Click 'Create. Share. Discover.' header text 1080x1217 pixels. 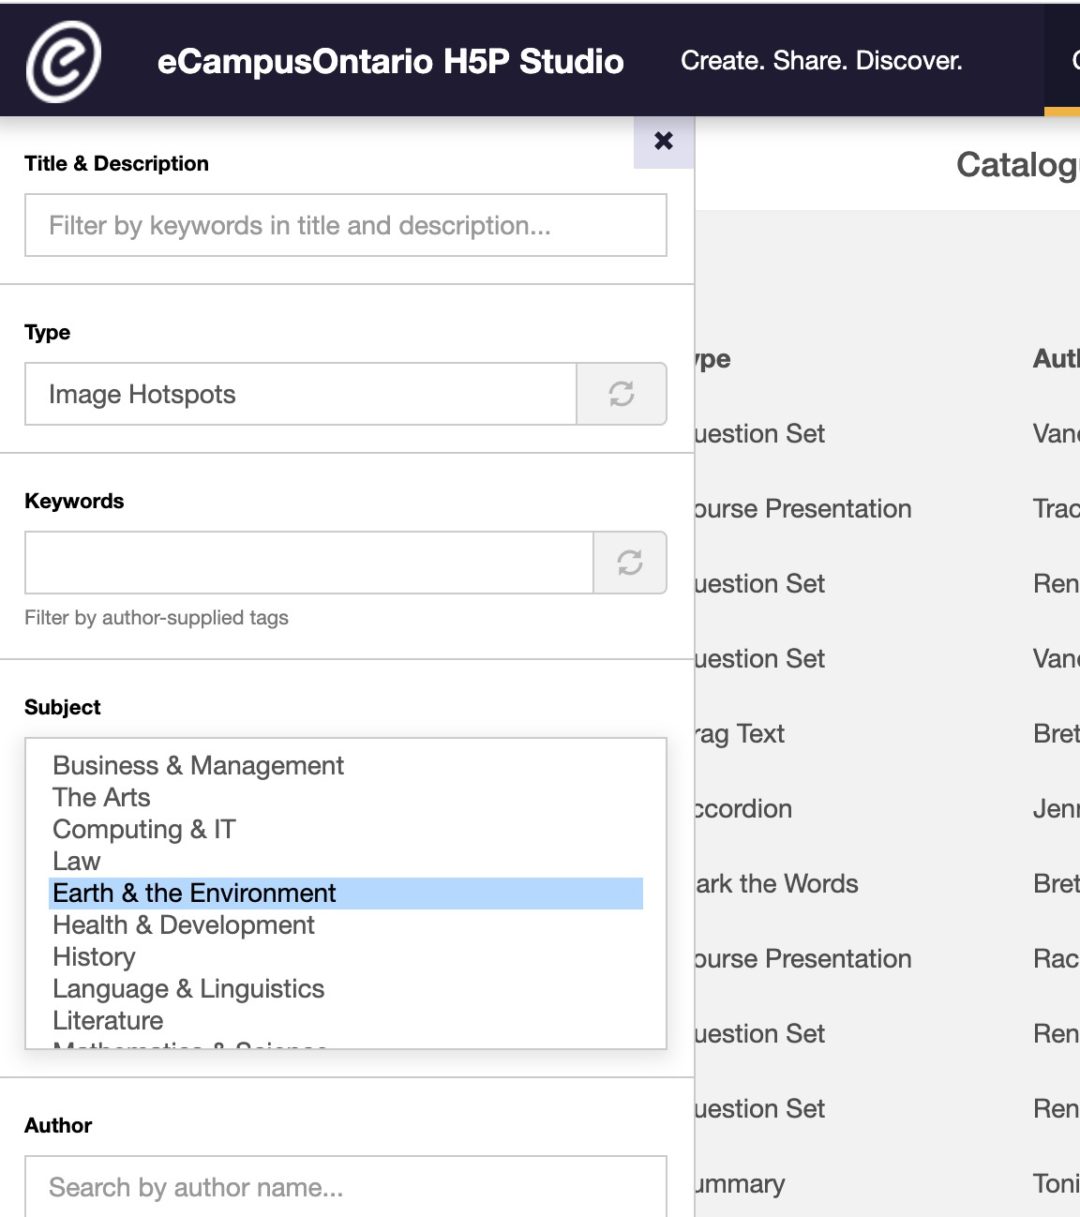tap(822, 61)
